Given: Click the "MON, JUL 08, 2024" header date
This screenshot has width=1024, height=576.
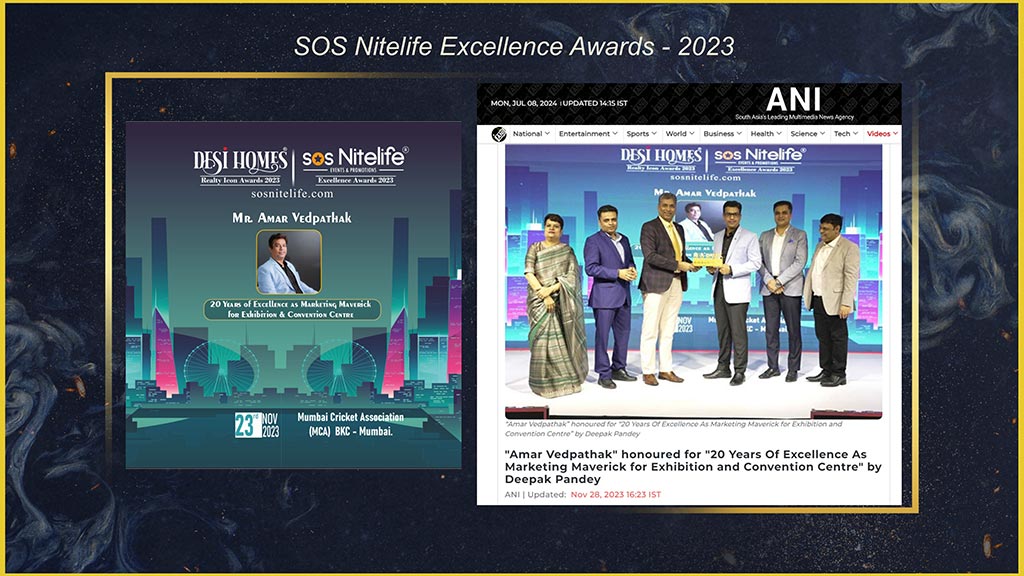Looking at the screenshot, I should 524,103.
